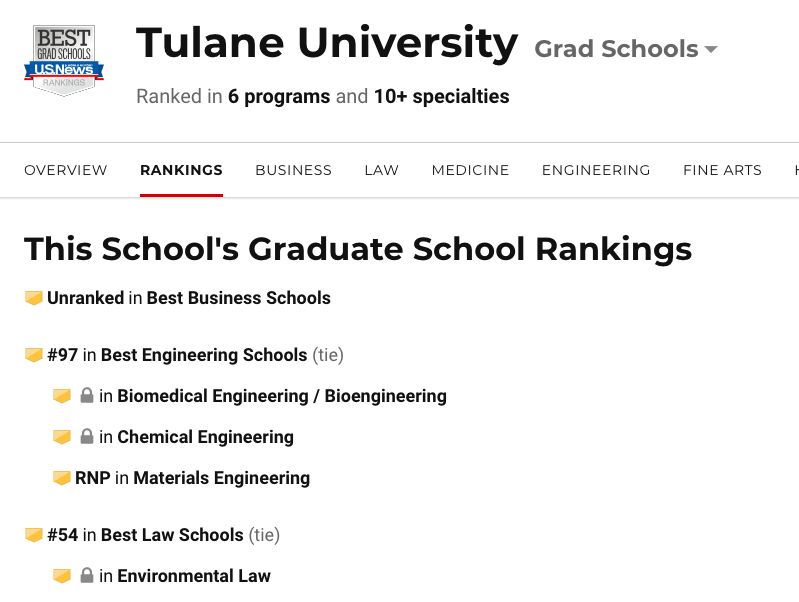Click the lock icon beside Chemical Engineering

[87, 437]
